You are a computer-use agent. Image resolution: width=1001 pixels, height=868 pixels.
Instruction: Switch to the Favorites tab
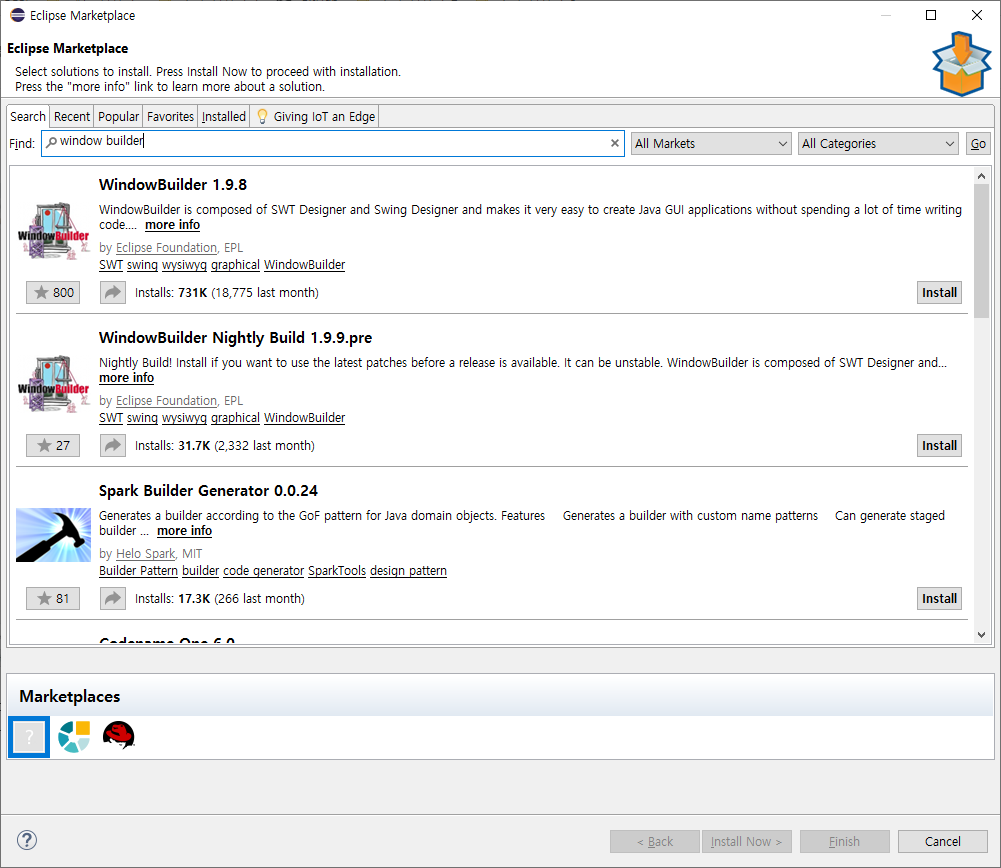(170, 116)
